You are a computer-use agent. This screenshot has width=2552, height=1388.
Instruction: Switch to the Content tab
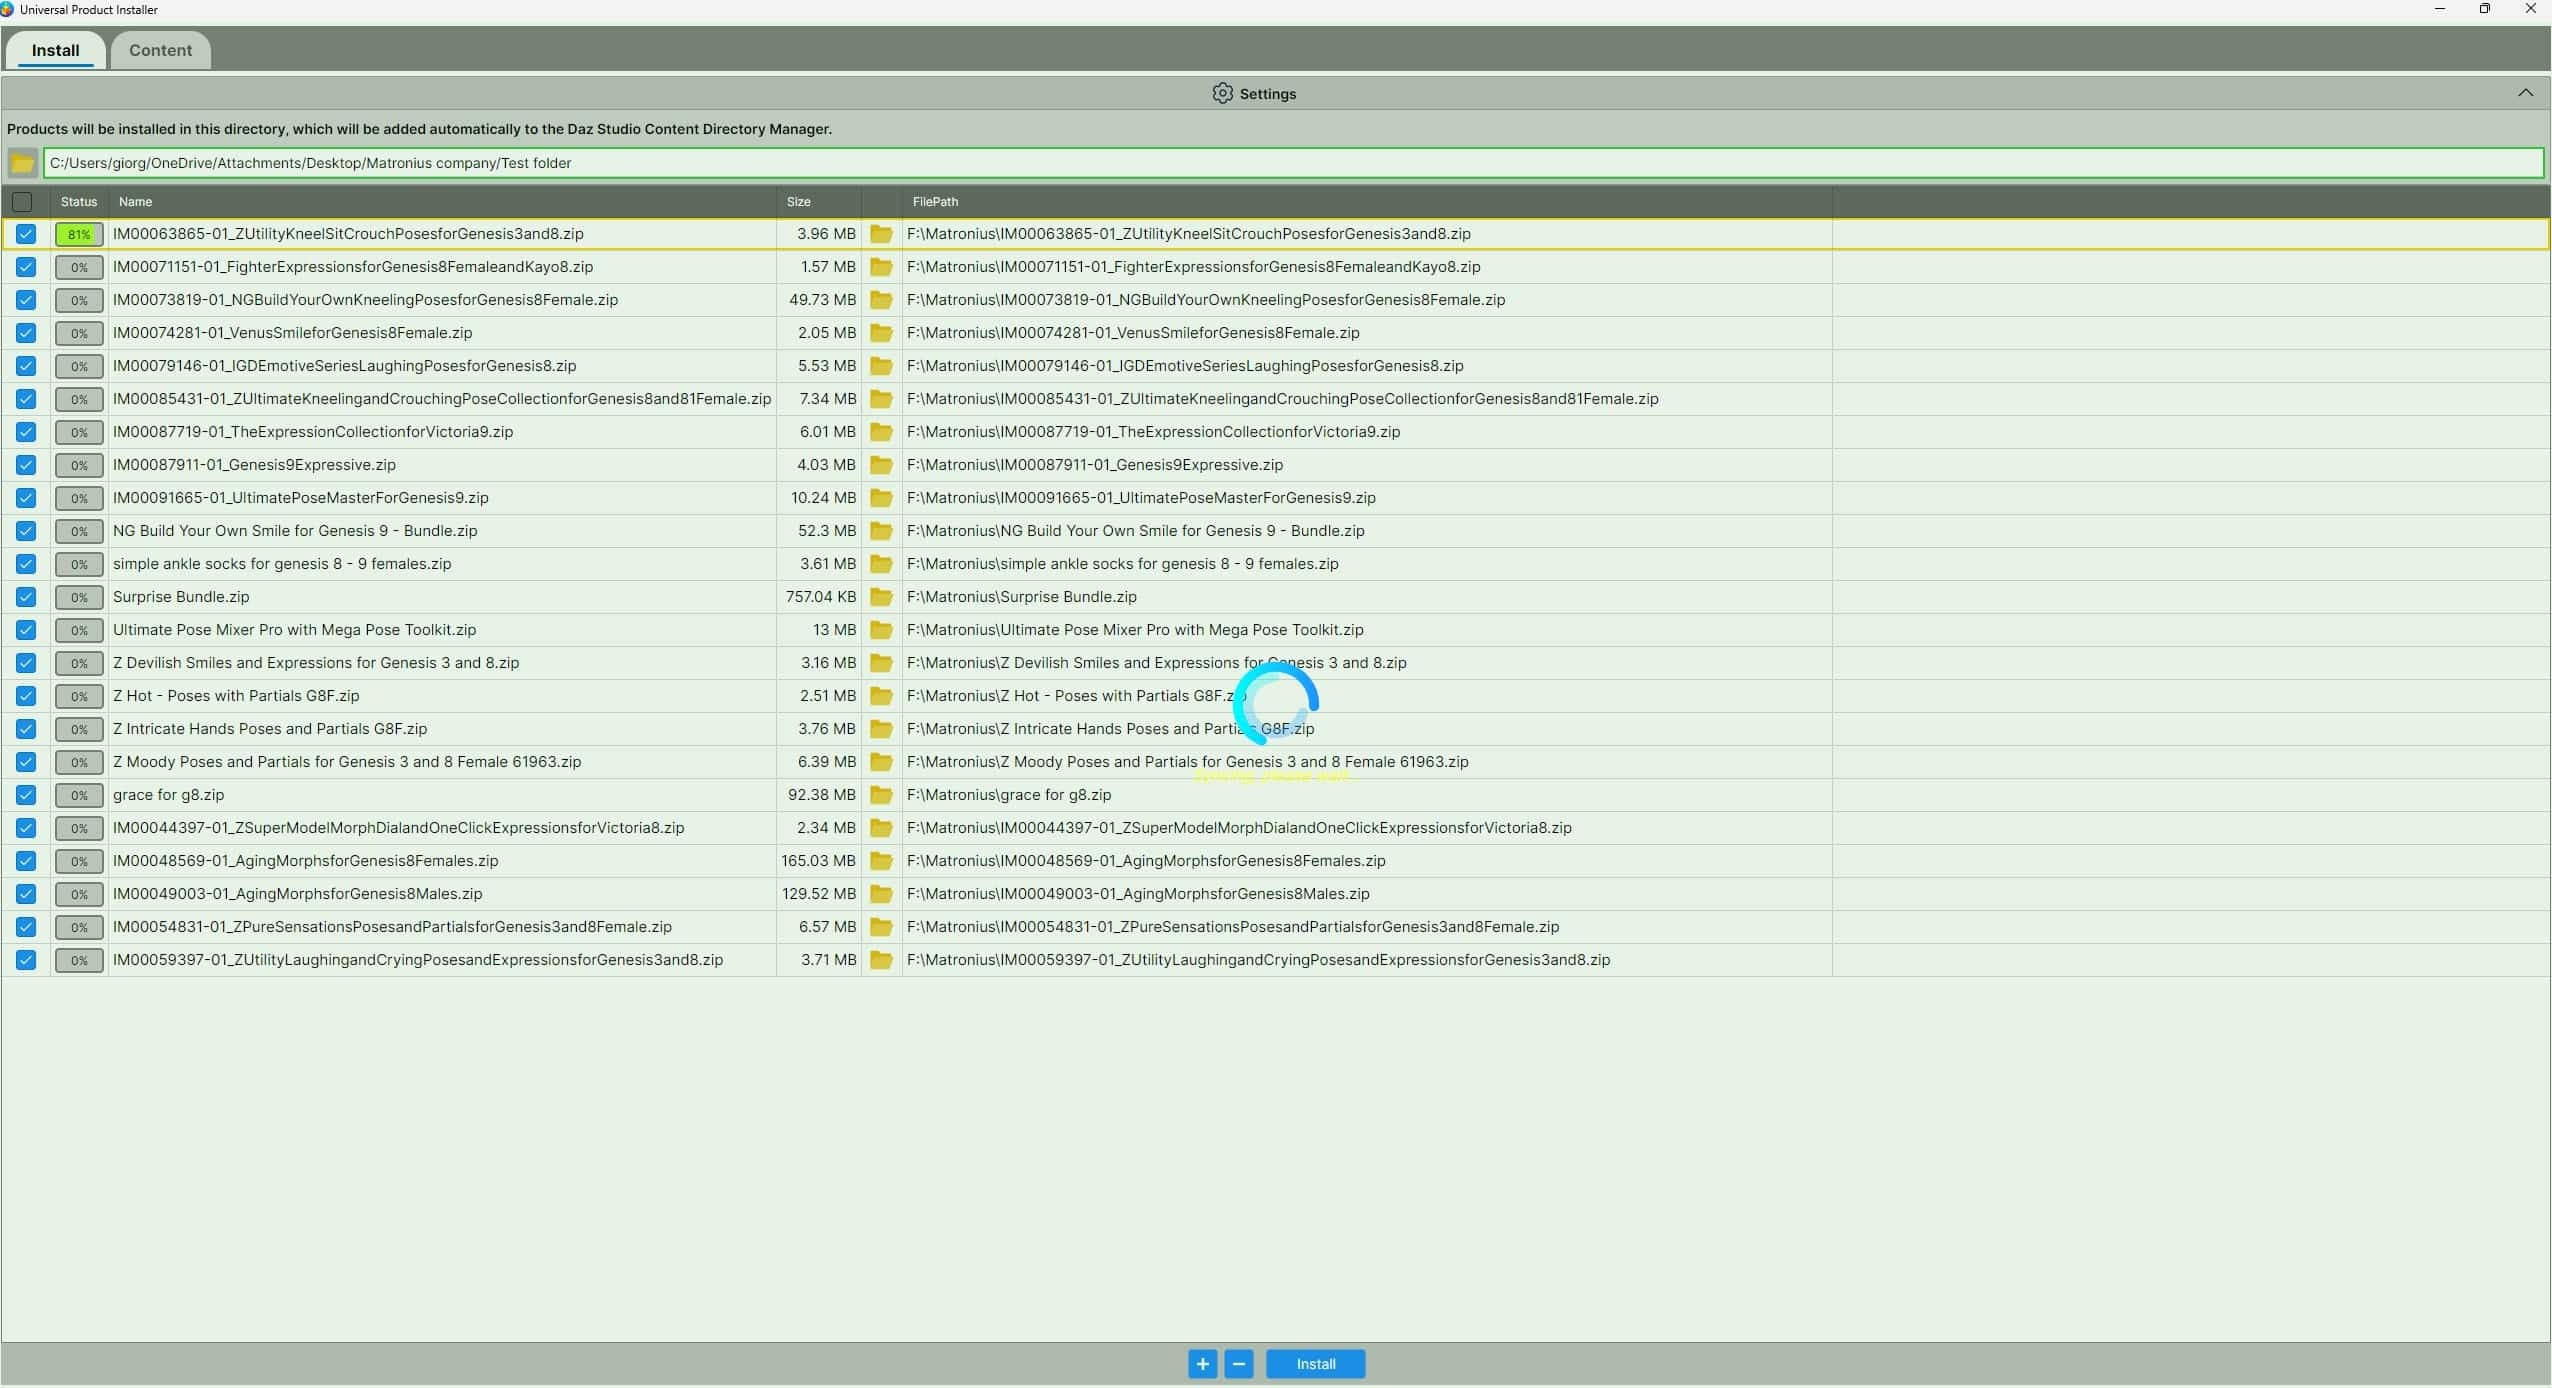click(160, 50)
